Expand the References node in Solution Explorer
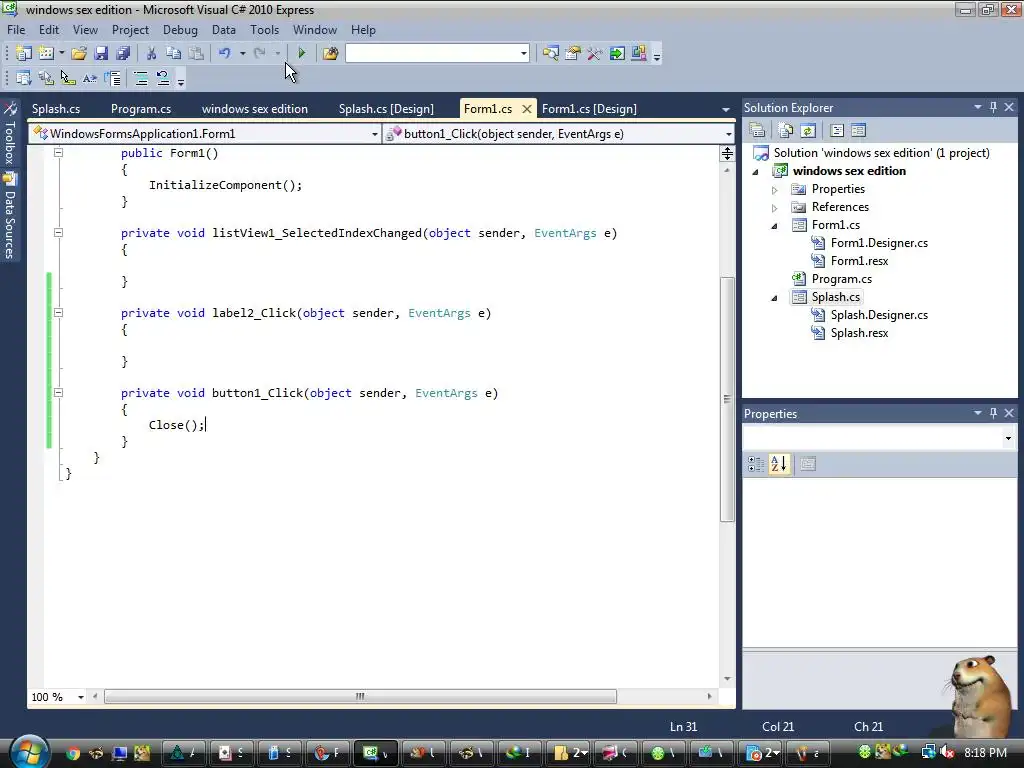 (x=775, y=208)
